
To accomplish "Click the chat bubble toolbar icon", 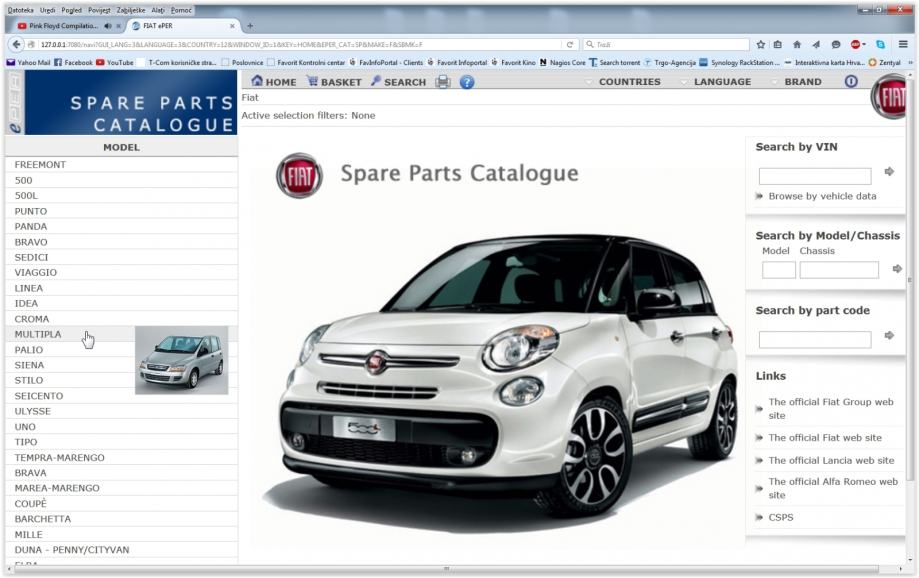I will pyautogui.click(x=836, y=44).
